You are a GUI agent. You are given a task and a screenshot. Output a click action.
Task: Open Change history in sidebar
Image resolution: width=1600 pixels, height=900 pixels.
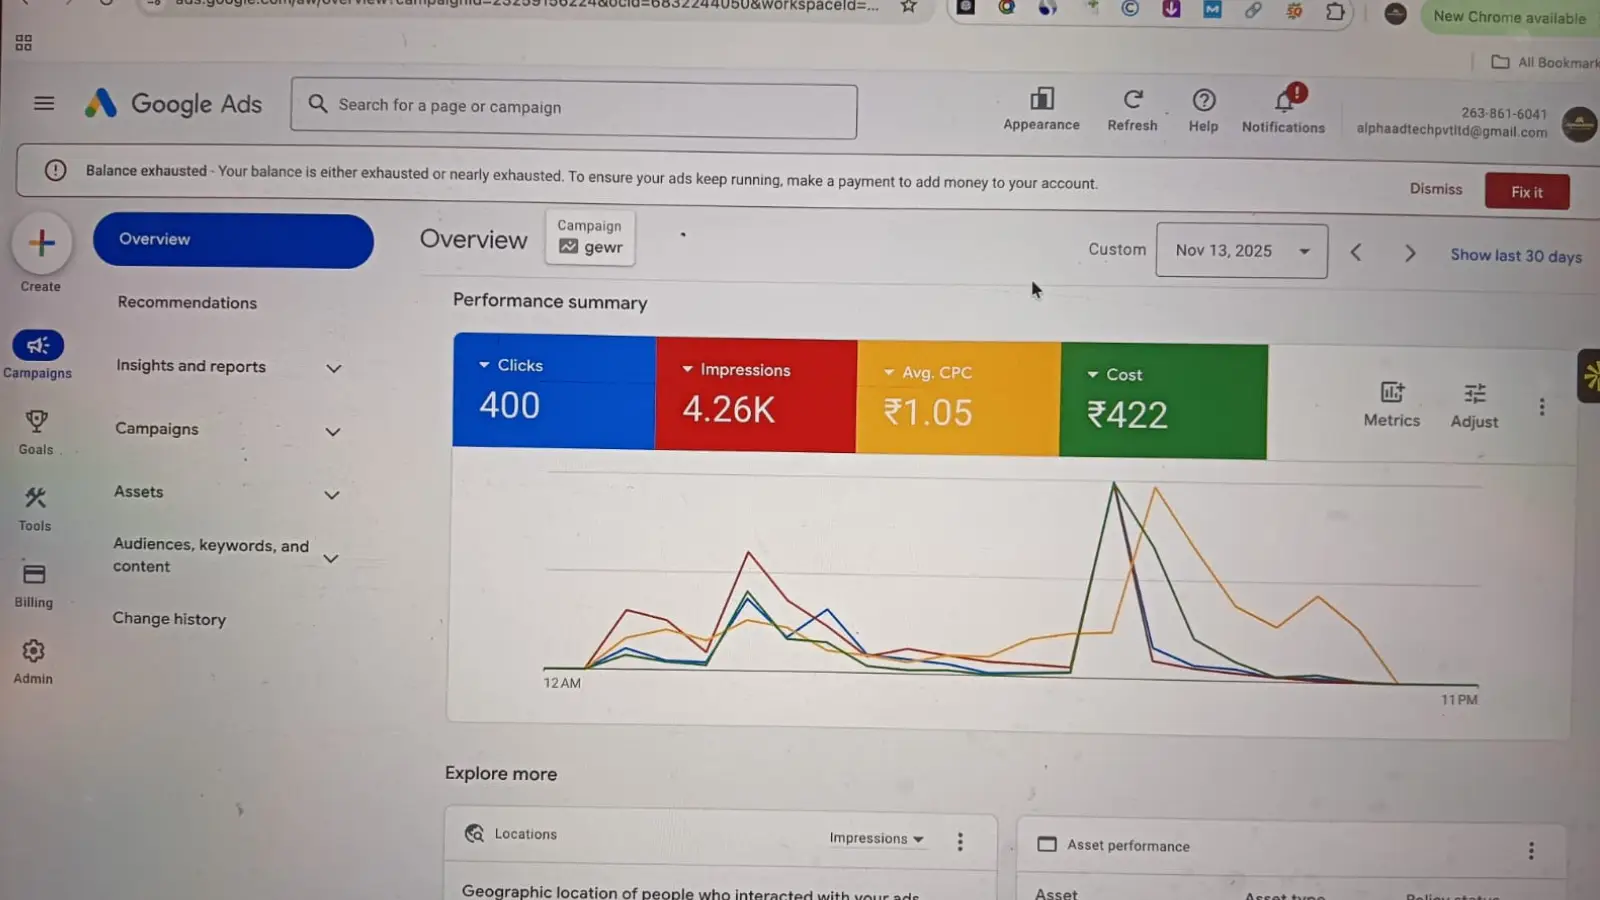169,619
